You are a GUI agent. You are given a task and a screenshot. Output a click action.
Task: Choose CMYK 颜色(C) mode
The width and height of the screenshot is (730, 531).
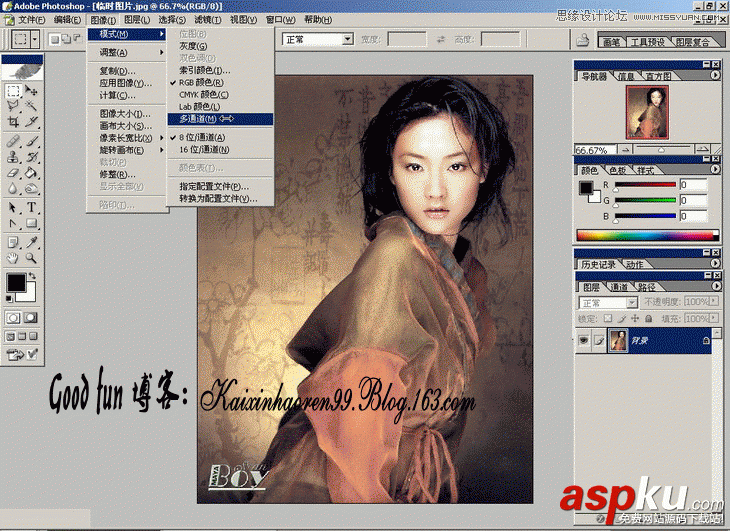point(220,94)
